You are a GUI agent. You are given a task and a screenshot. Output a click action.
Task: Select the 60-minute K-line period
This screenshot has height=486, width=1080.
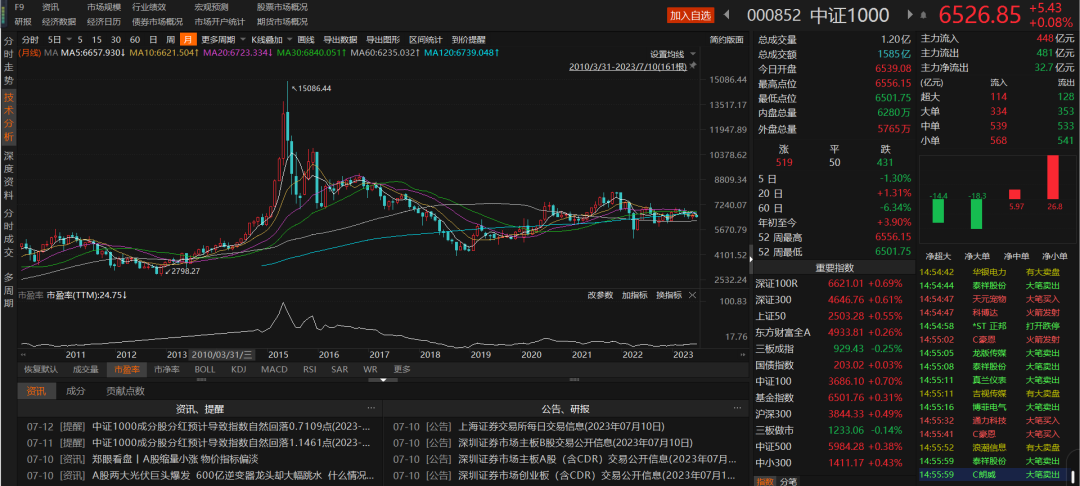coord(135,39)
